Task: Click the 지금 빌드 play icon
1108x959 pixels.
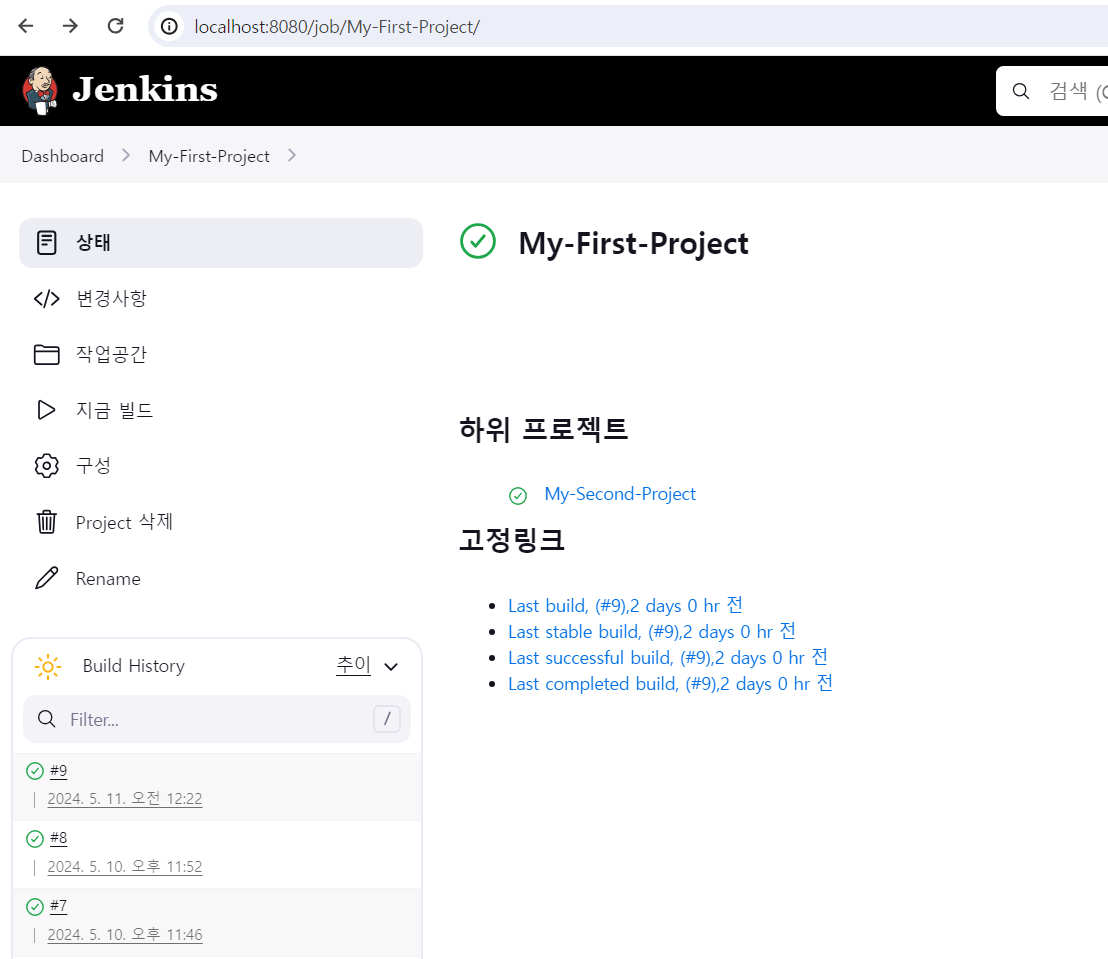Action: click(x=47, y=410)
